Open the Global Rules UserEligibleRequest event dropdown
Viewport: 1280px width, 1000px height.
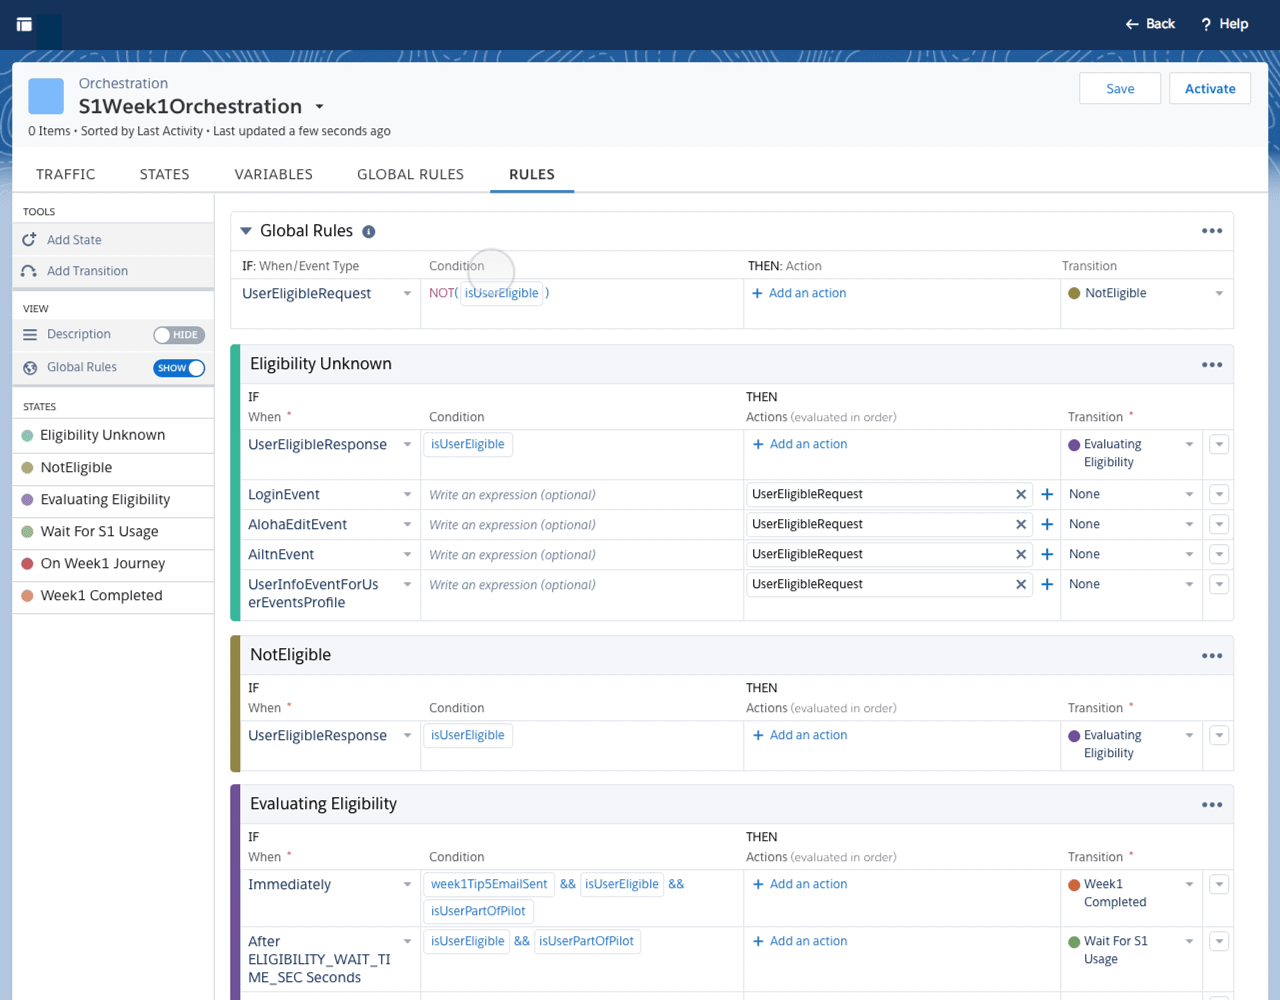[407, 294]
